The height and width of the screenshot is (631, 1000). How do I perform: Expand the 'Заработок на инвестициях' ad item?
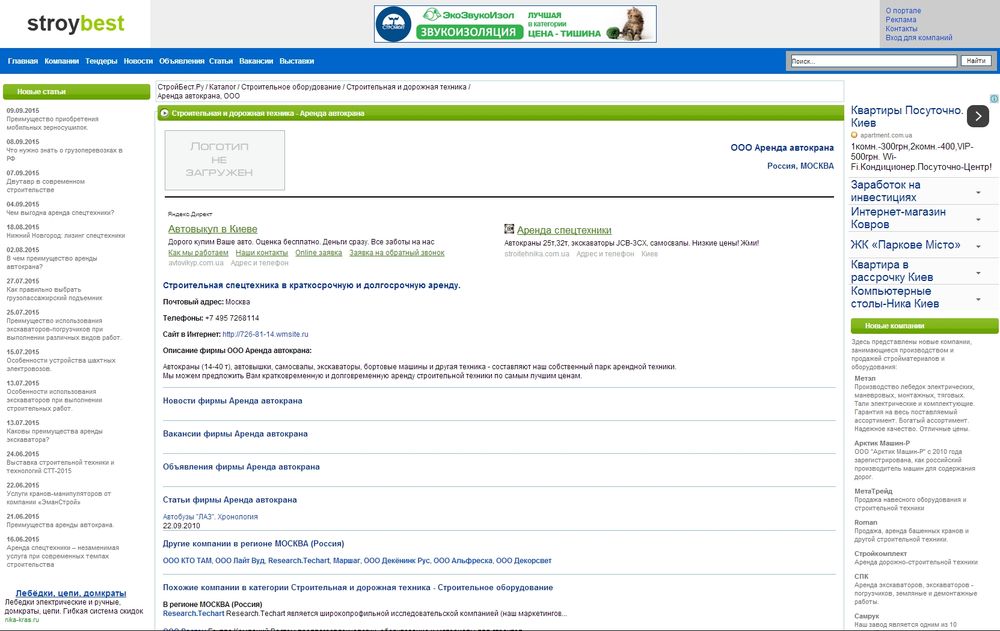pos(978,192)
